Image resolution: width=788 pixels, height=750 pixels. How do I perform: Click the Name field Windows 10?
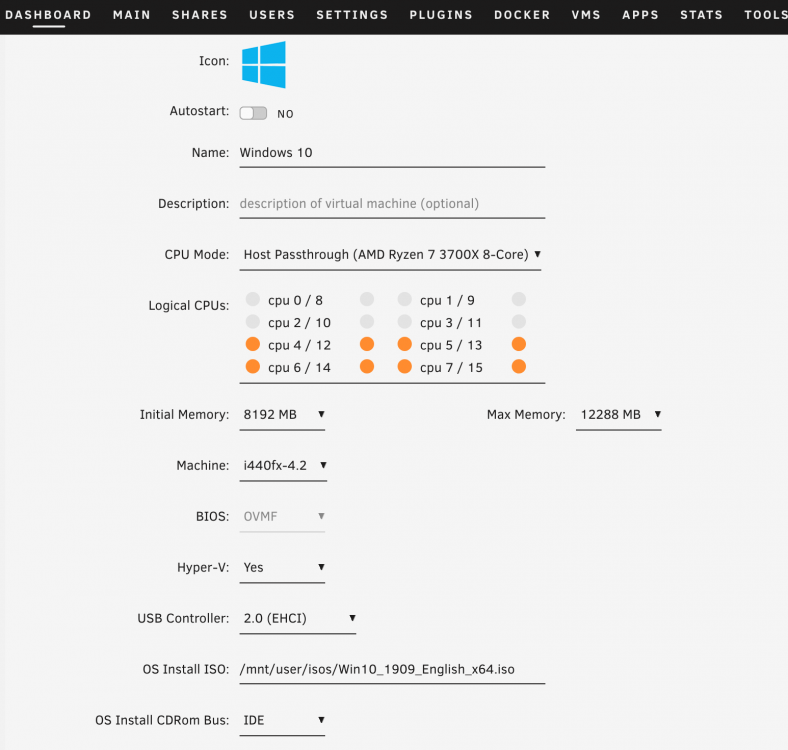coord(392,153)
